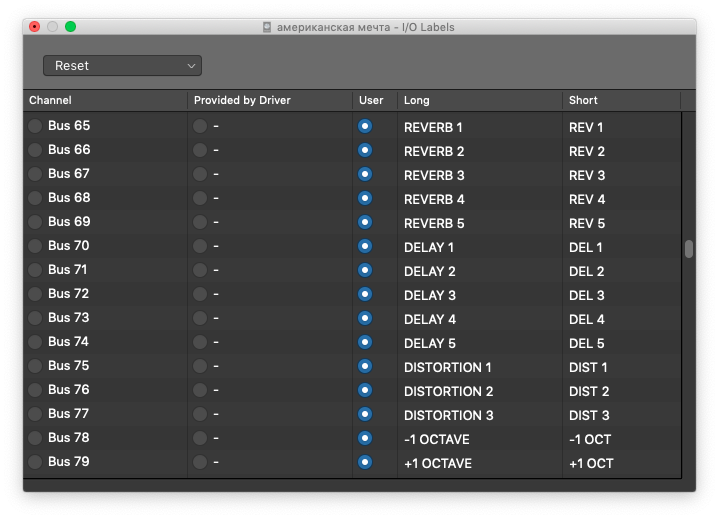The width and height of the screenshot is (719, 519).
Task: Click the document icon in the title bar
Action: coord(267,27)
